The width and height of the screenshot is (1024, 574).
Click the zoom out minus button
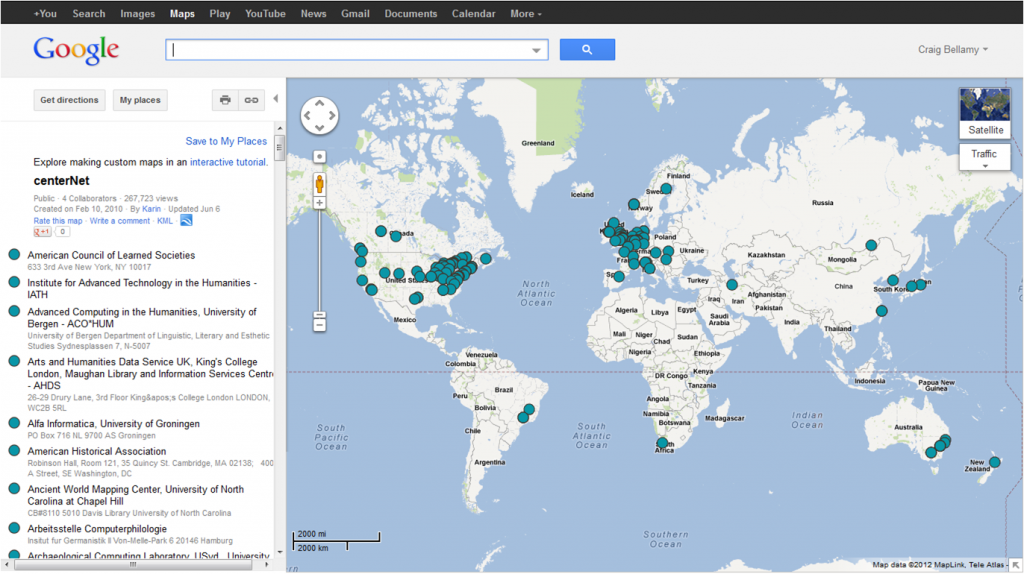click(x=319, y=325)
